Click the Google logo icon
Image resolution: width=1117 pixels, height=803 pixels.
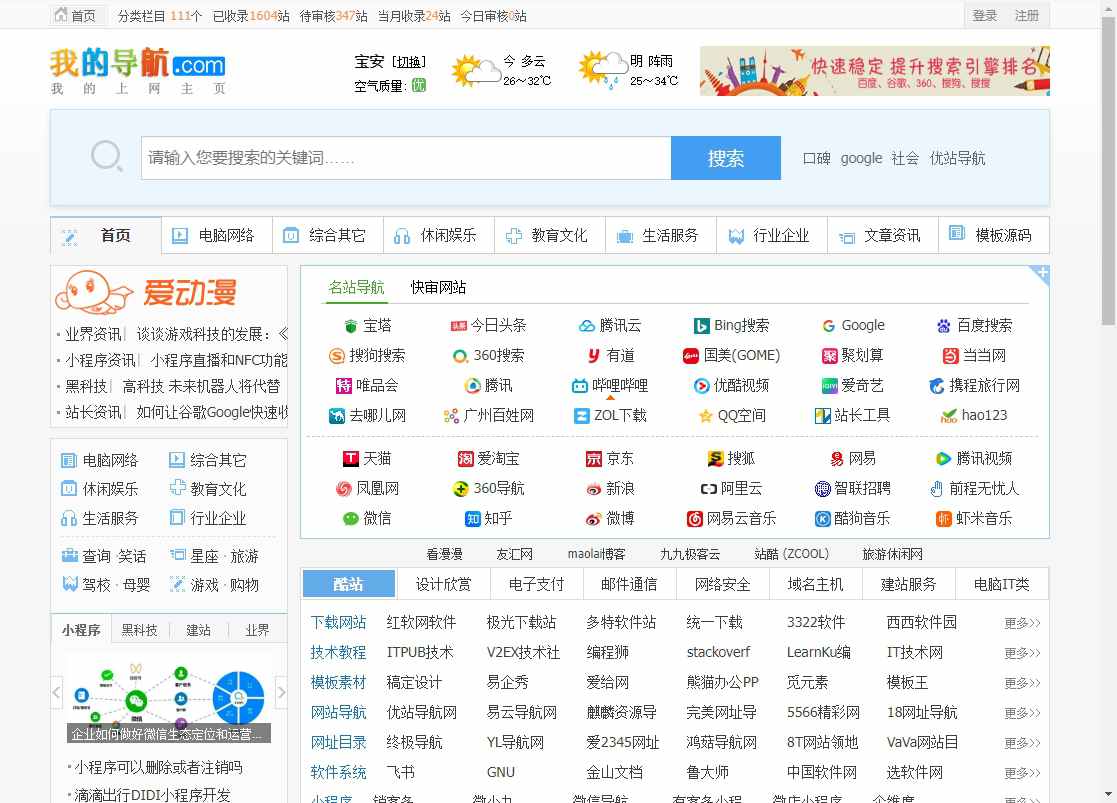pyautogui.click(x=828, y=326)
